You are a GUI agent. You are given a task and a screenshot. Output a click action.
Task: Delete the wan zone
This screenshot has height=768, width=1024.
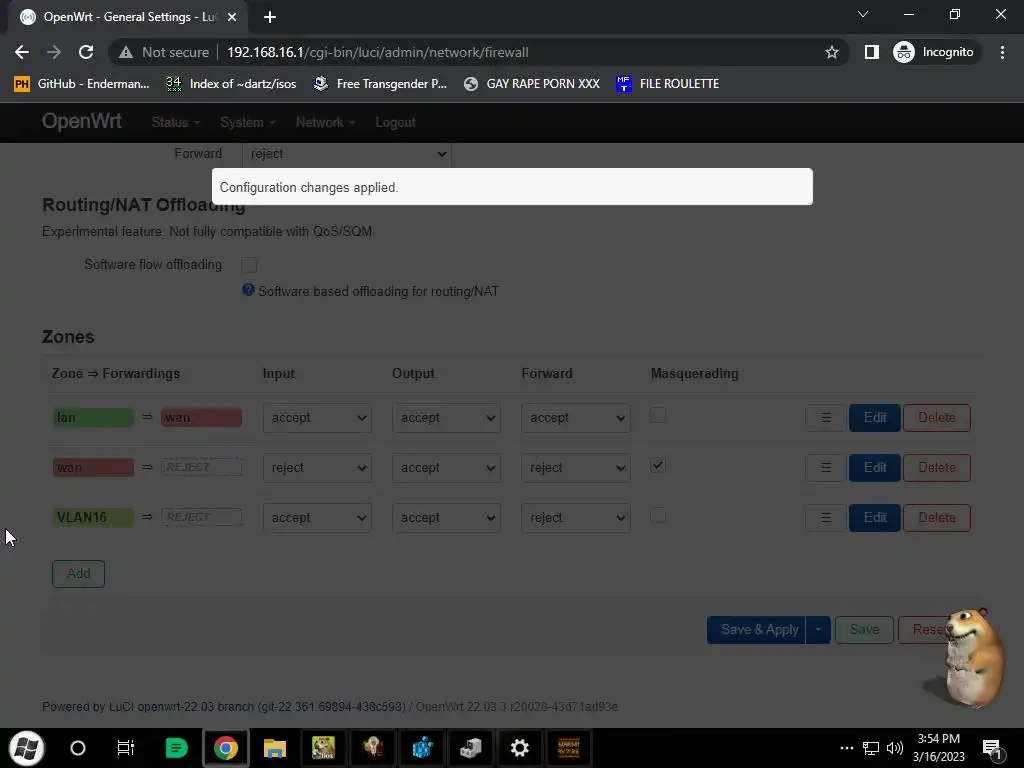(x=936, y=468)
